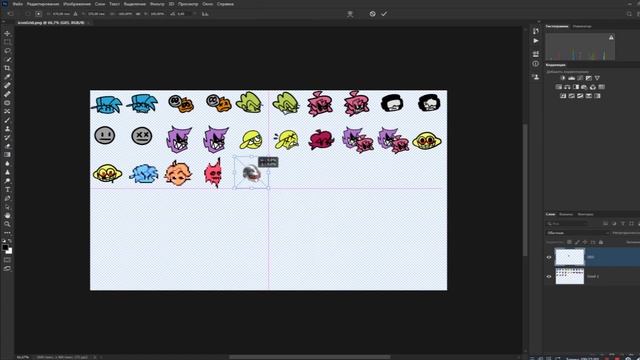Commit the transform with the checkmark
The width and height of the screenshot is (640, 360).
[384, 14]
